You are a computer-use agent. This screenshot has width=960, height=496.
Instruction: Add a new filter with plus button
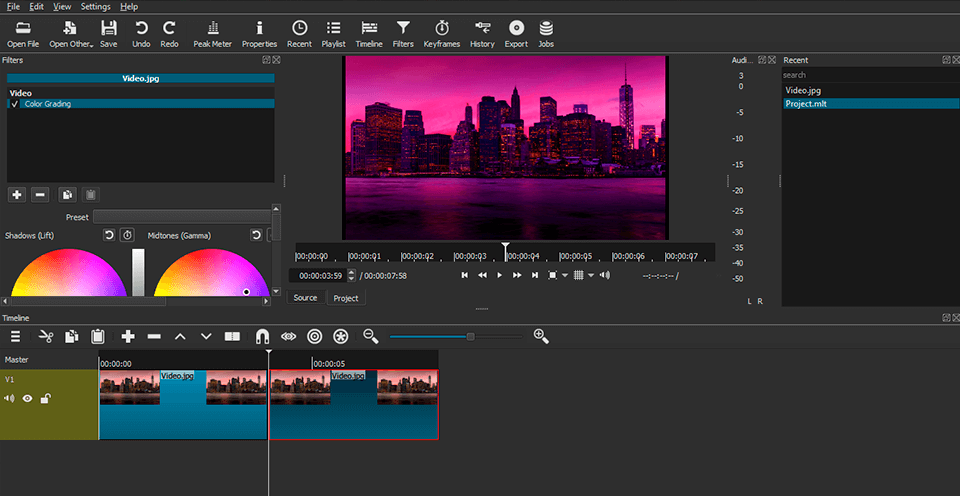tap(17, 194)
